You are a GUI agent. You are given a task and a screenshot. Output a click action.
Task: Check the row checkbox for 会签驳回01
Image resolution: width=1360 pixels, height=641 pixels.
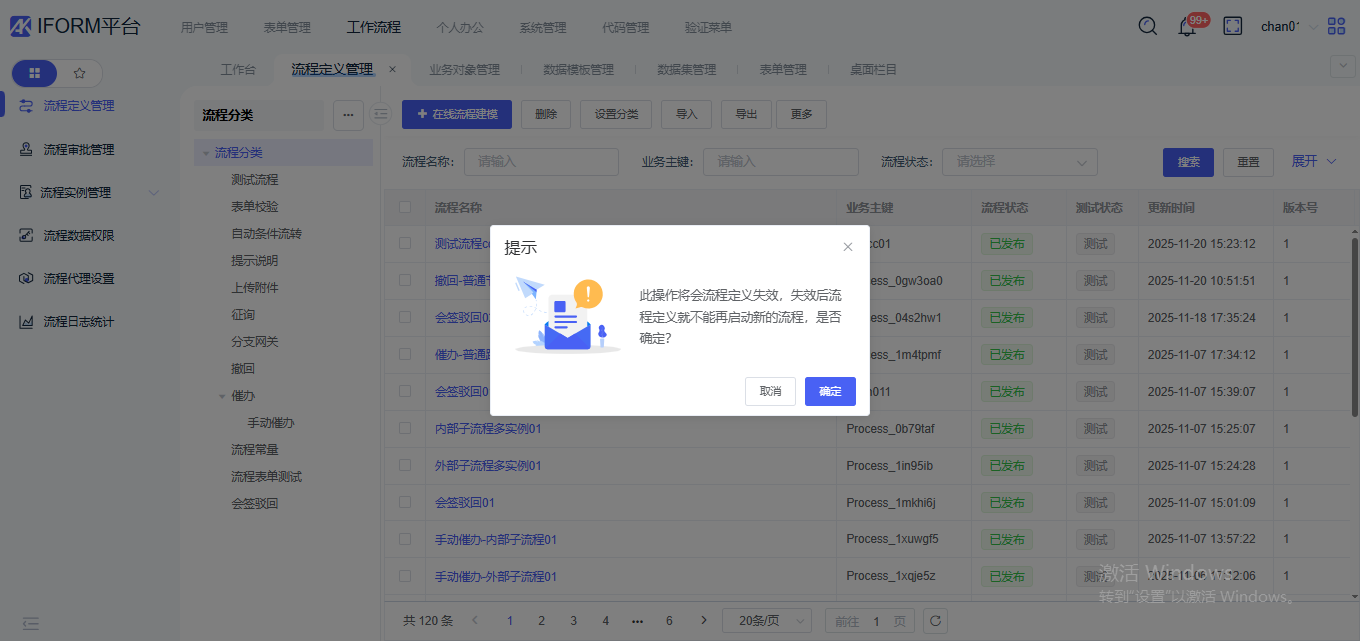tap(405, 502)
